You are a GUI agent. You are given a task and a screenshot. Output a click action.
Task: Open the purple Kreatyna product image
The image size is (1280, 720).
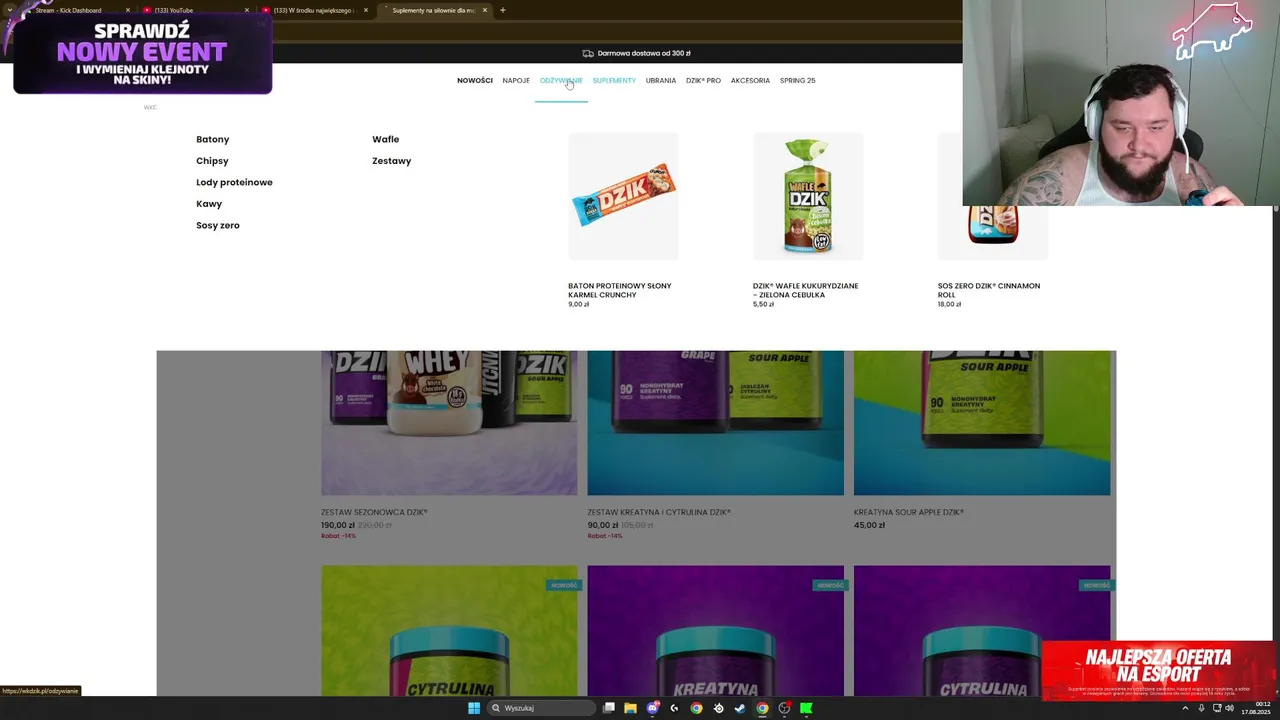click(x=715, y=631)
